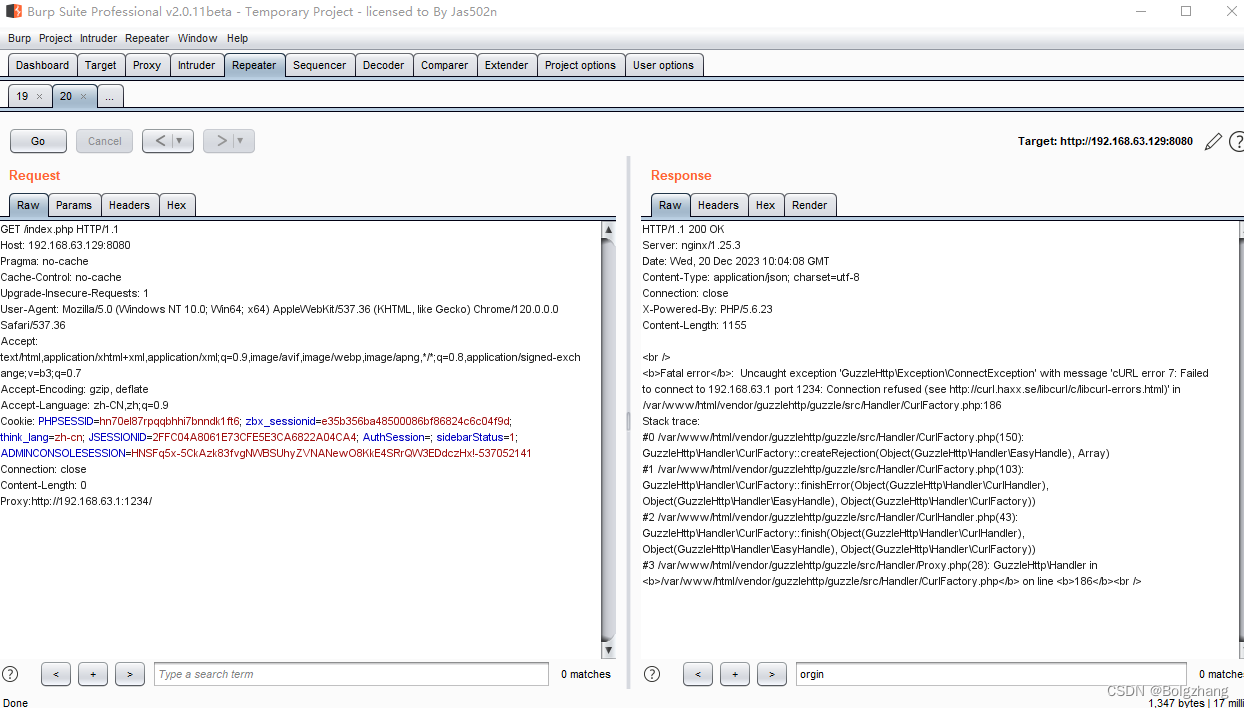The image size is (1244, 708).
Task: Add new Repeater tab with ellipsis
Action: tap(110, 97)
